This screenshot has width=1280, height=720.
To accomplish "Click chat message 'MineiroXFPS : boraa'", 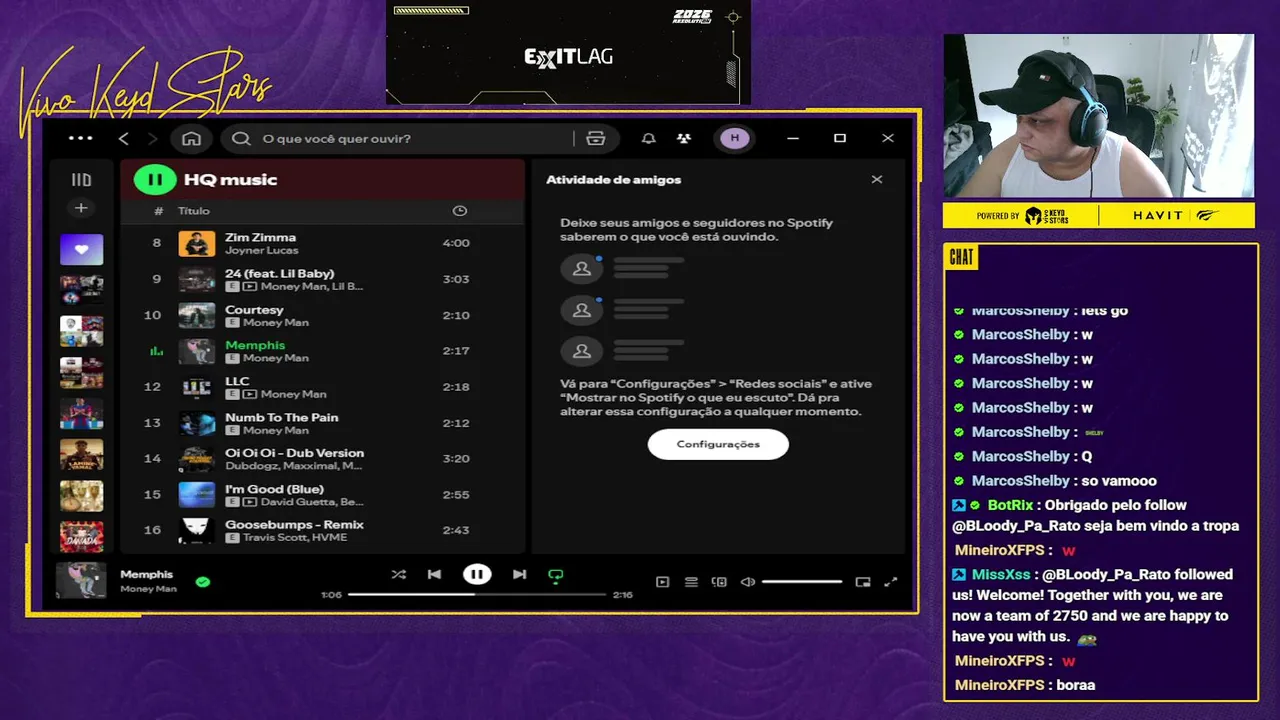I will pyautogui.click(x=1025, y=685).
